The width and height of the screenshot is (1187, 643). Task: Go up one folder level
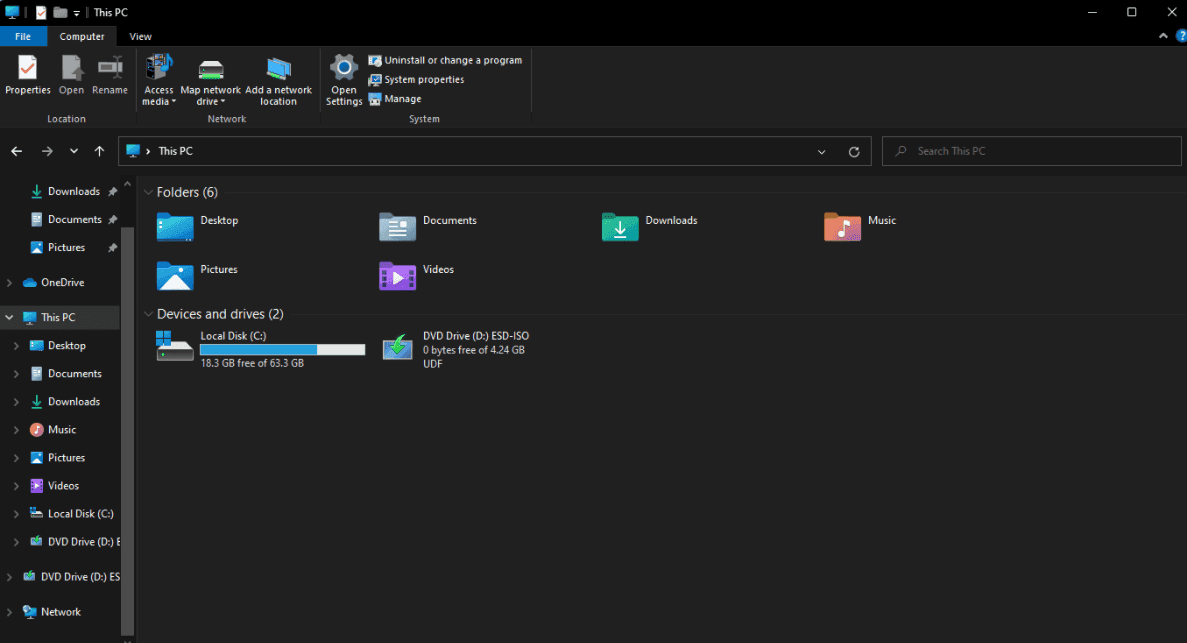(99, 151)
